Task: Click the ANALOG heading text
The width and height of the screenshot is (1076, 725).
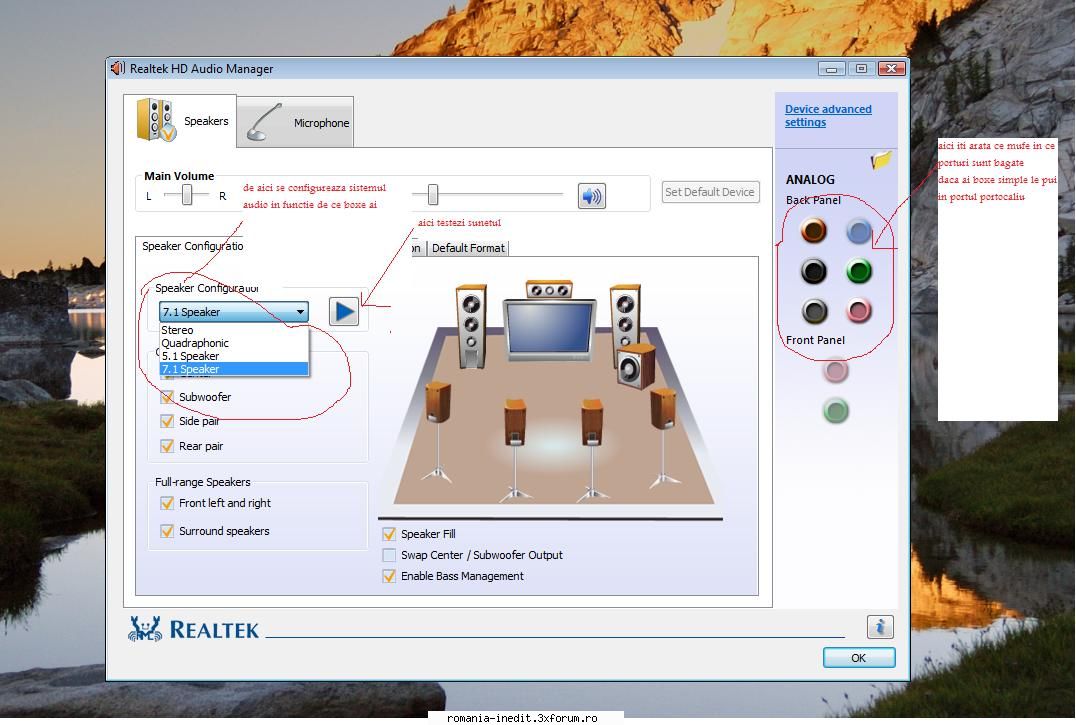Action: [x=810, y=180]
